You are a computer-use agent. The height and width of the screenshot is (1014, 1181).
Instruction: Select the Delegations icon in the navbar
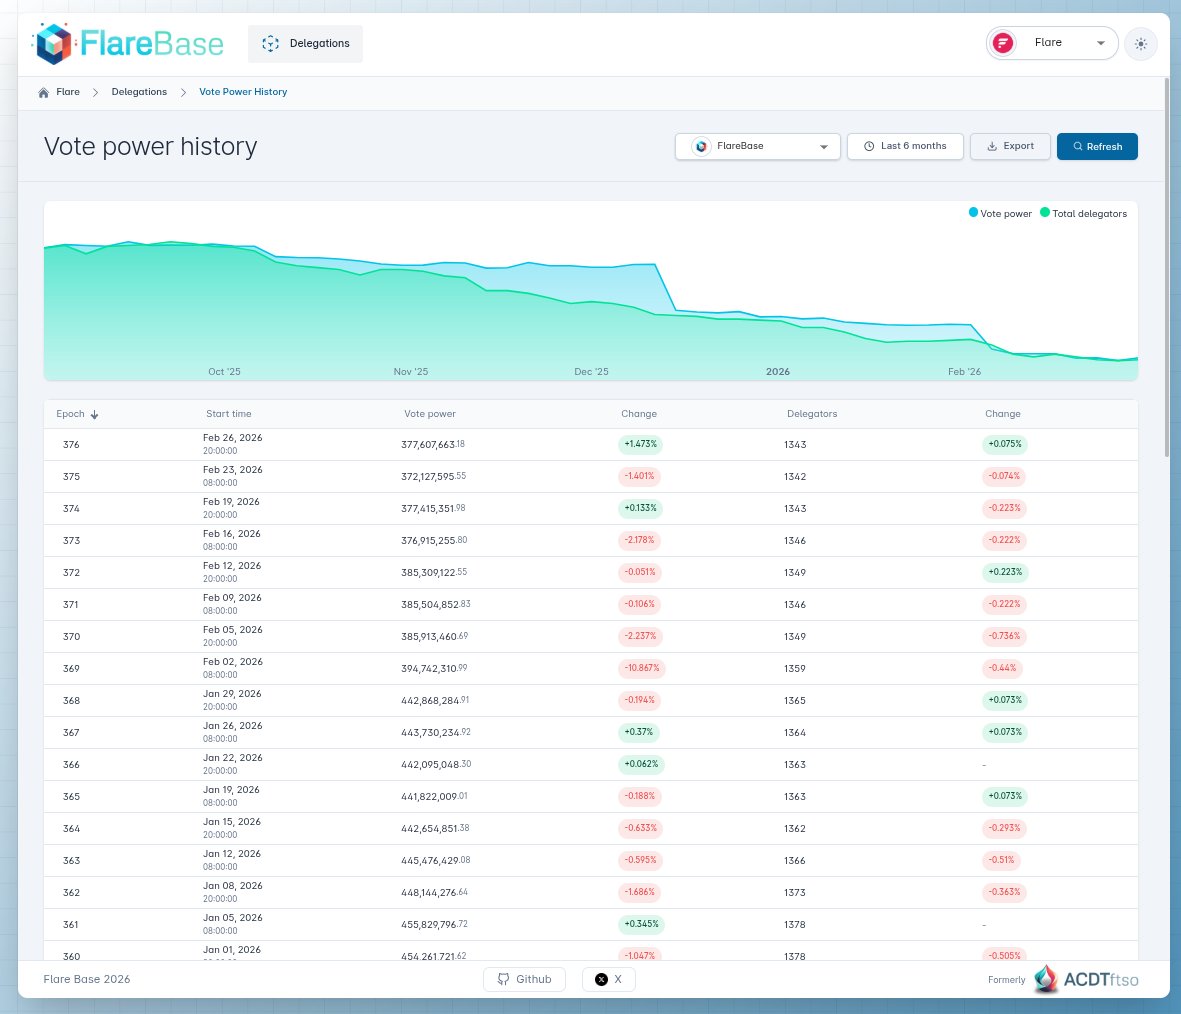tap(270, 43)
